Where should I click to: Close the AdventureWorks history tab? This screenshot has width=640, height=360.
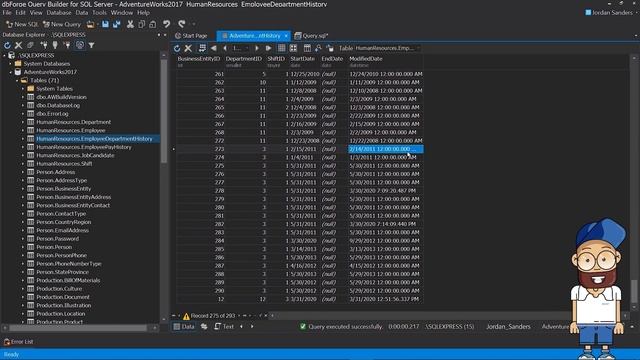click(x=286, y=36)
